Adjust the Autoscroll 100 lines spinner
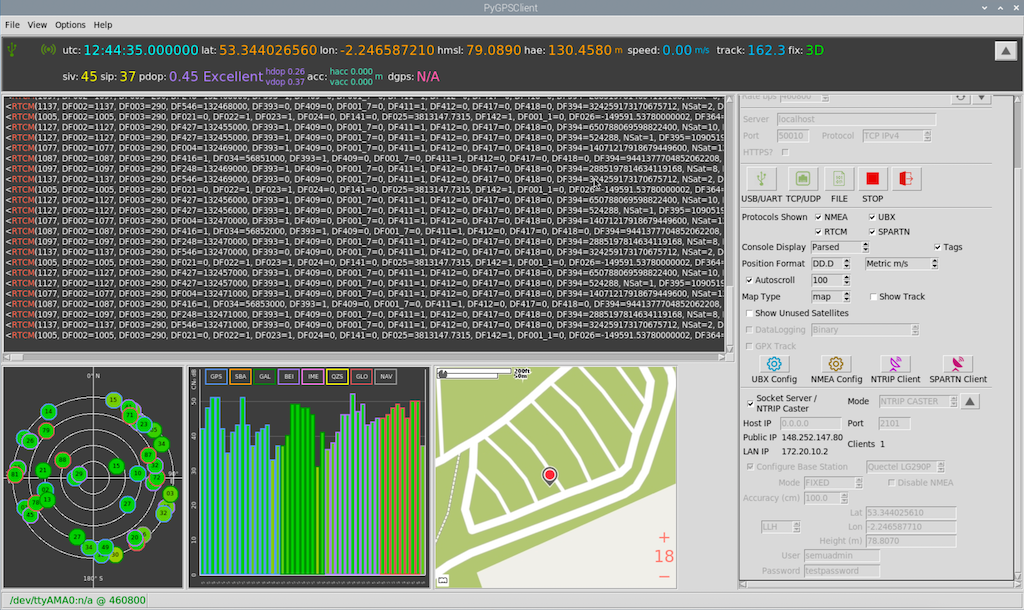Image resolution: width=1024 pixels, height=610 pixels. [x=830, y=280]
